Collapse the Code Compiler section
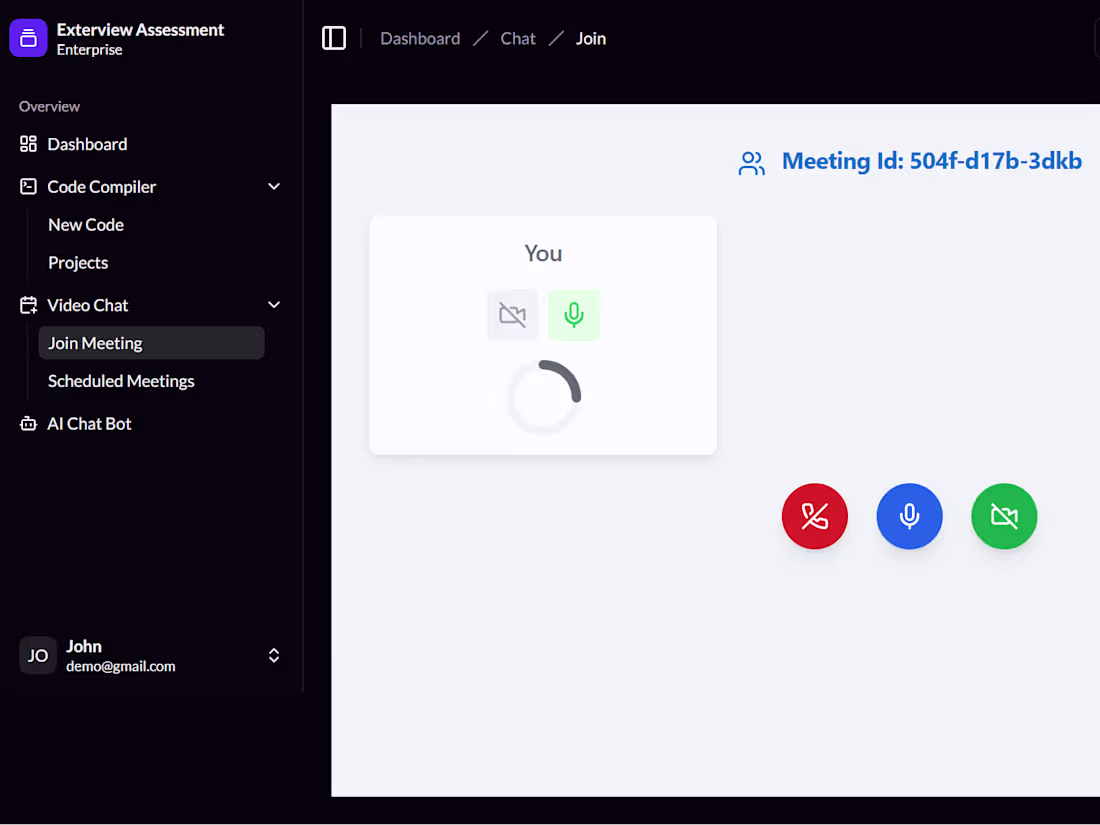 click(273, 186)
